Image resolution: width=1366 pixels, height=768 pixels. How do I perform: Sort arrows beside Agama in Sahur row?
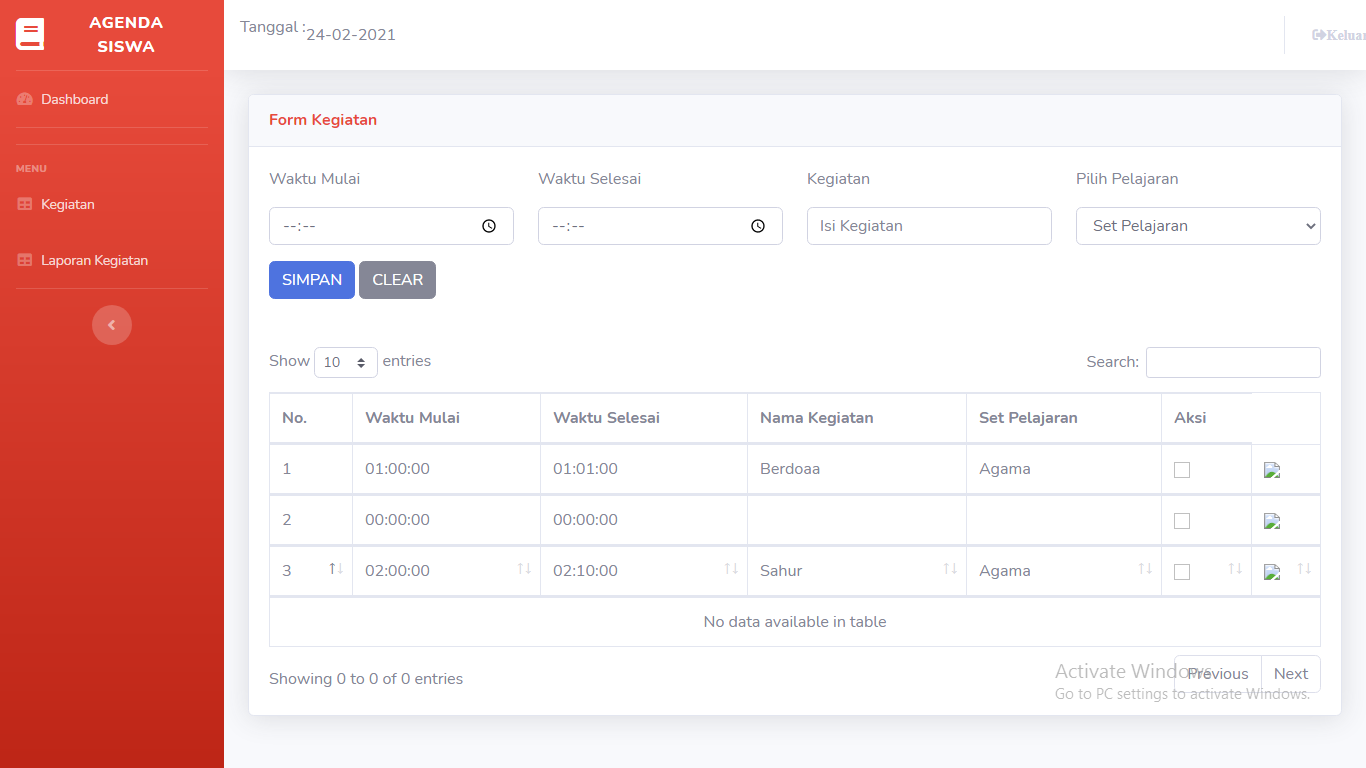(1145, 568)
